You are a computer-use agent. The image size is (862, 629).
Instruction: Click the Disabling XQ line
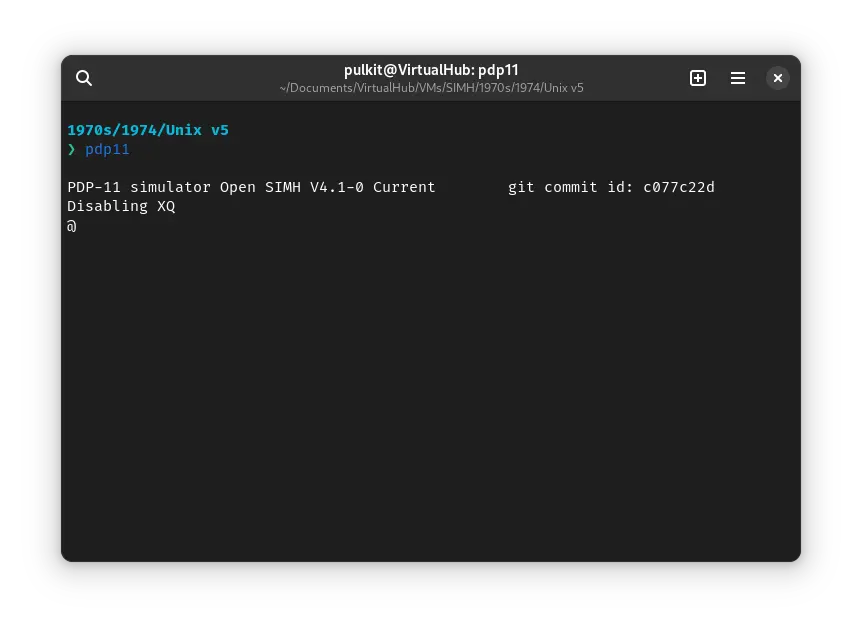click(x=121, y=206)
